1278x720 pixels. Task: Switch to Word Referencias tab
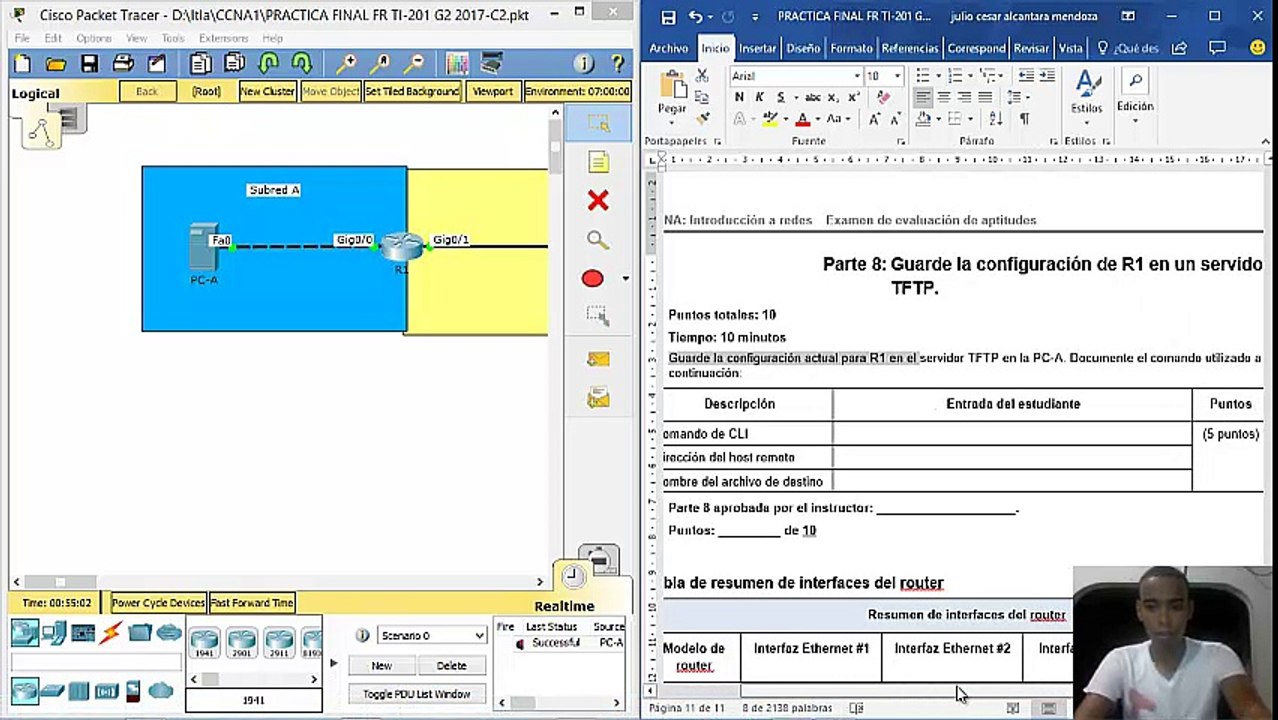(x=910, y=48)
